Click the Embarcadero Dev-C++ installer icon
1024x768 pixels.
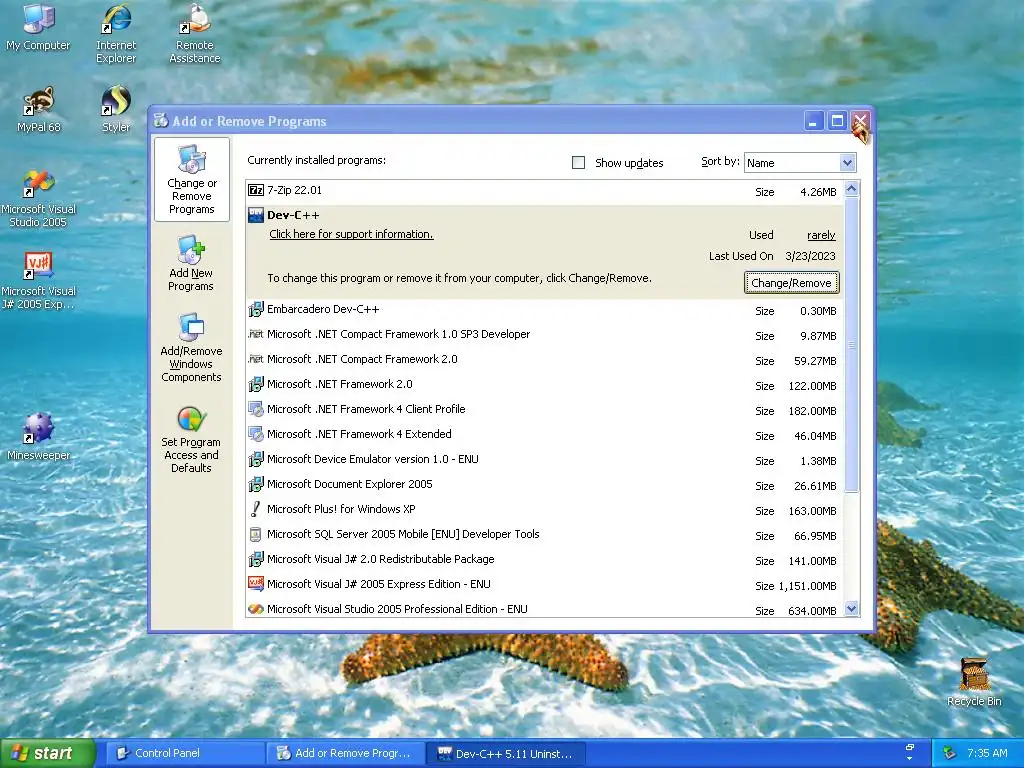[255, 309]
